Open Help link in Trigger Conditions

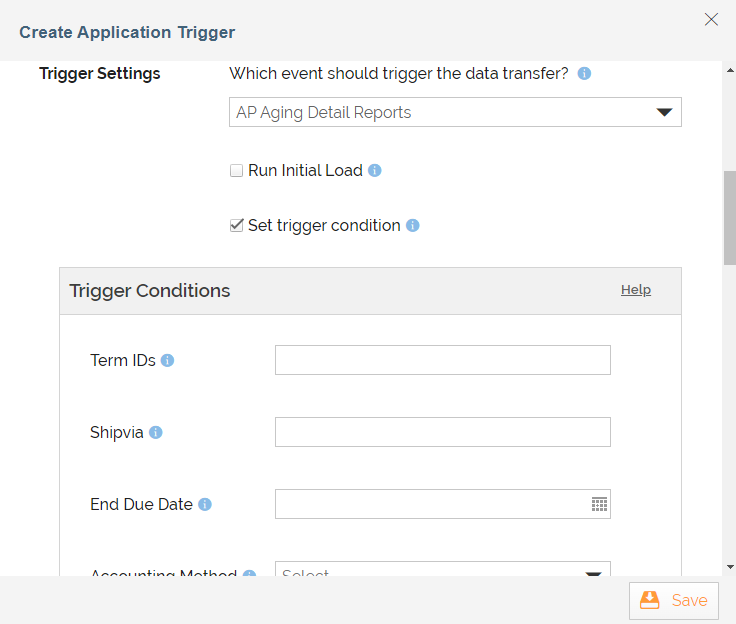coord(636,290)
